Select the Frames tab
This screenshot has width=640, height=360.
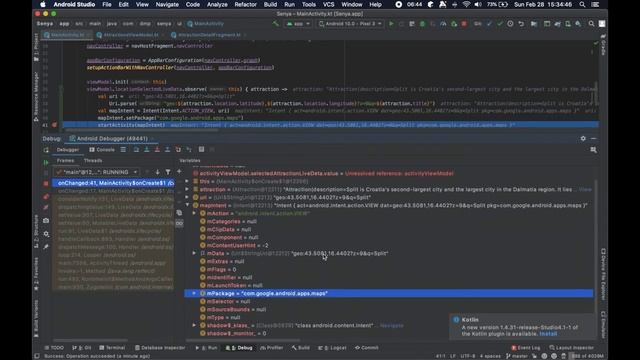pos(65,161)
